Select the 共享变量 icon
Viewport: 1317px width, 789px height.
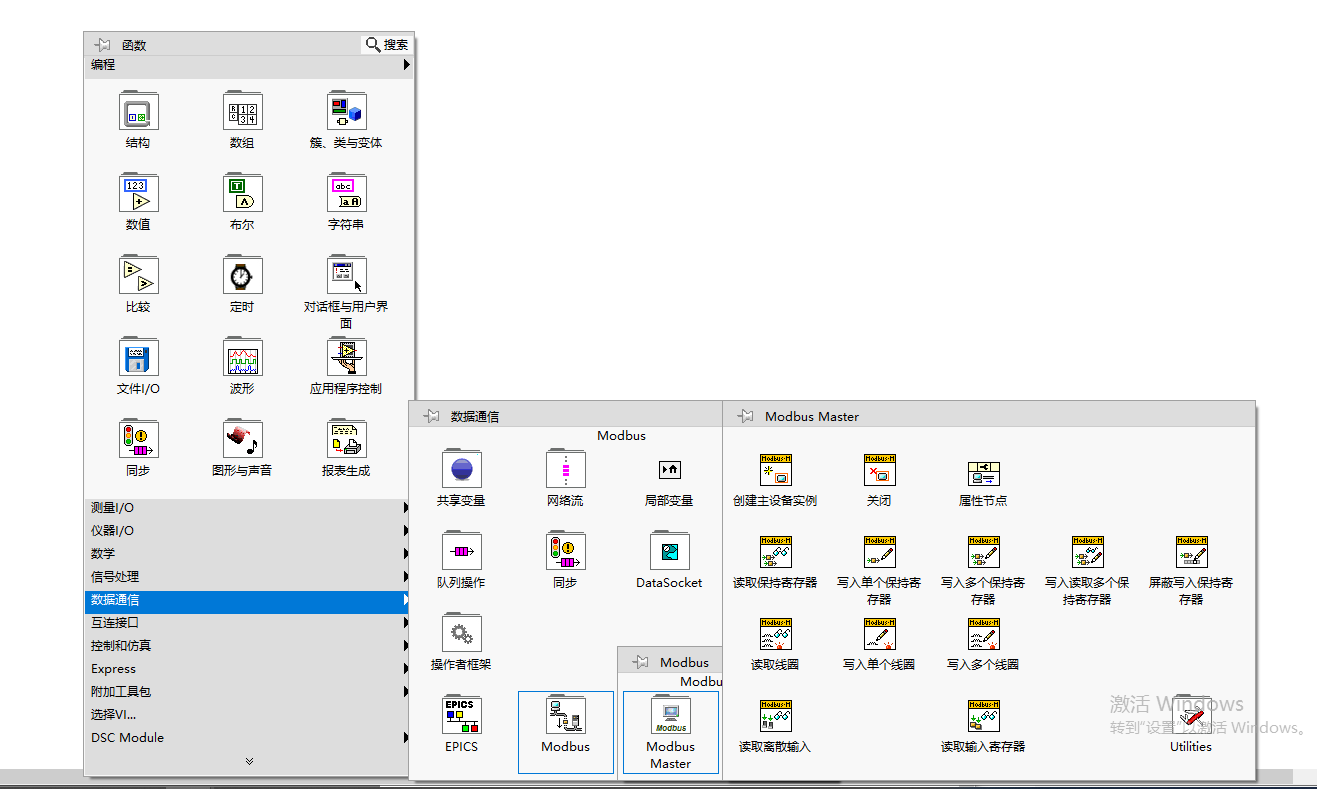pyautogui.click(x=461, y=469)
